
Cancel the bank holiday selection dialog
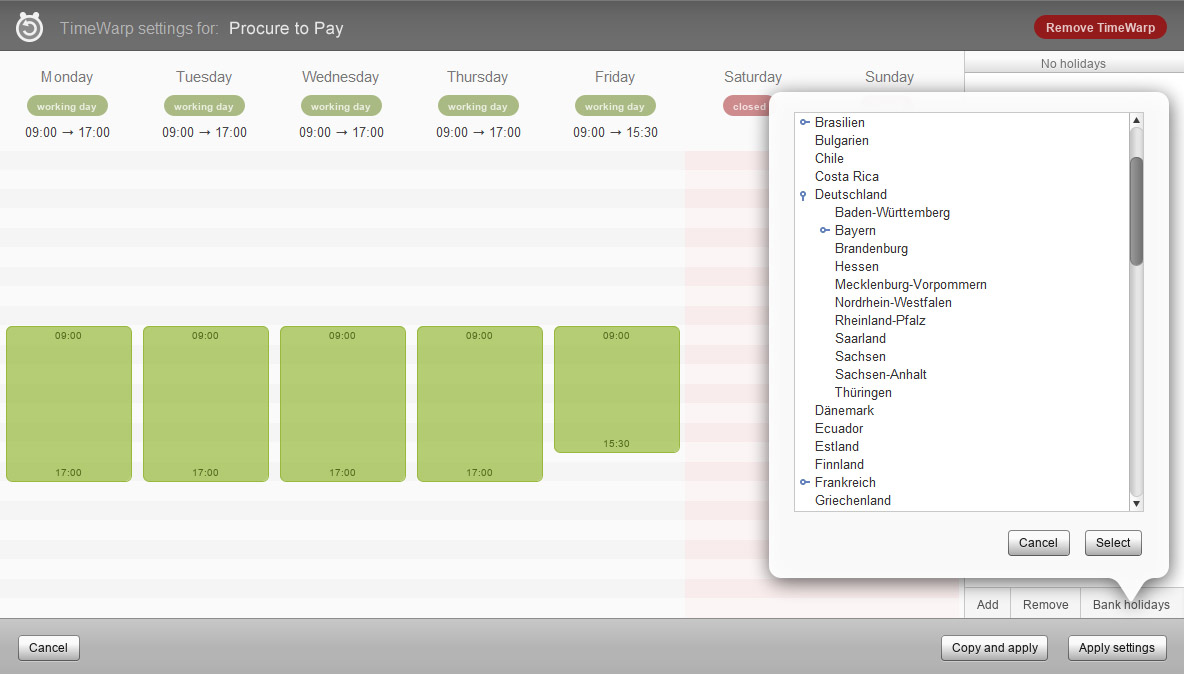click(1038, 542)
